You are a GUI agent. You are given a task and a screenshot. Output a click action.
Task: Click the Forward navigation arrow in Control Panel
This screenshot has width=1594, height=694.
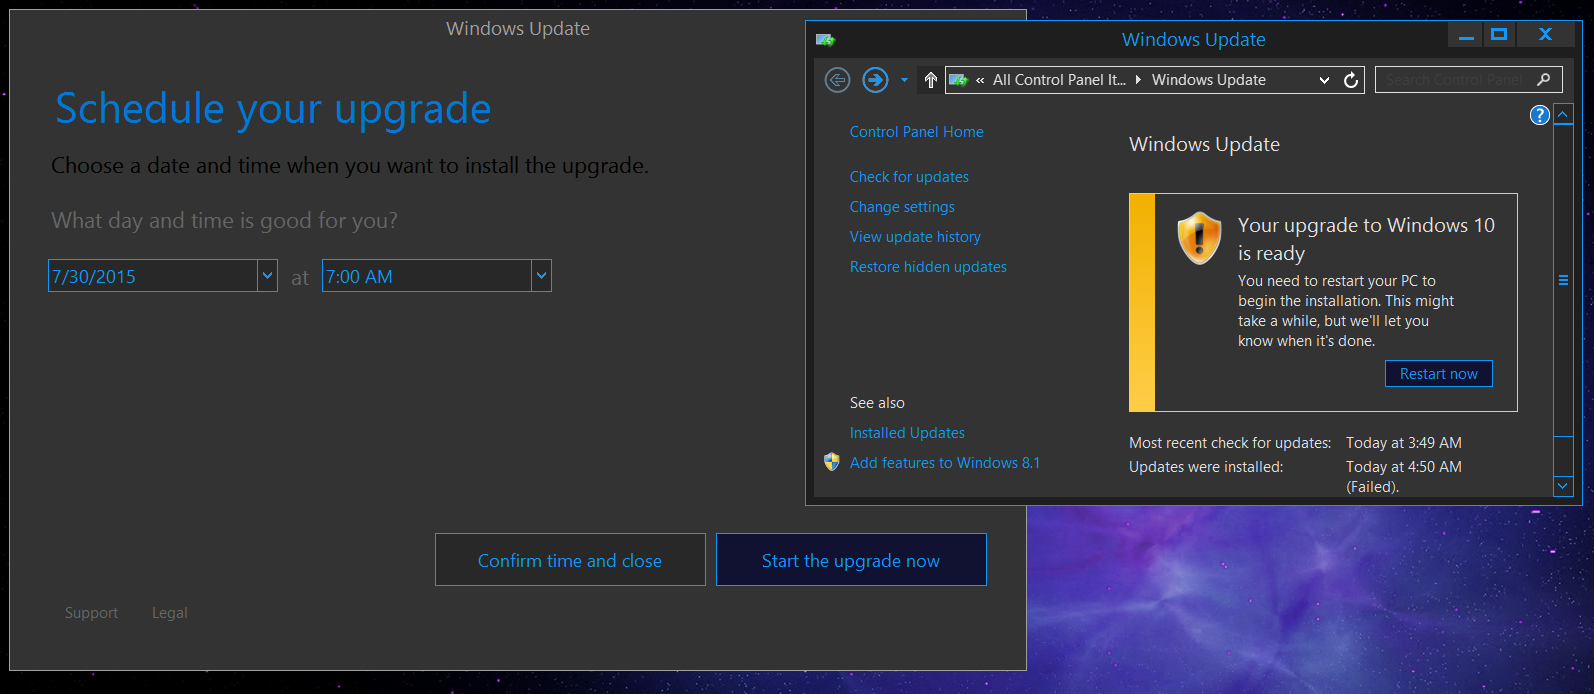(875, 80)
